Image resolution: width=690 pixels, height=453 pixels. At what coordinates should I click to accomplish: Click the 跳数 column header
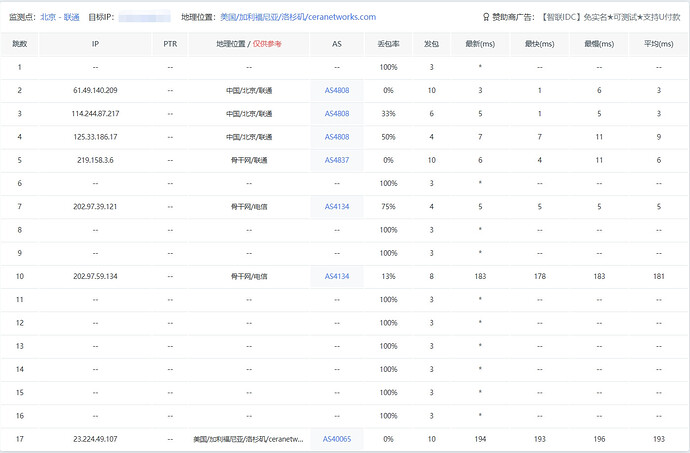(20, 44)
